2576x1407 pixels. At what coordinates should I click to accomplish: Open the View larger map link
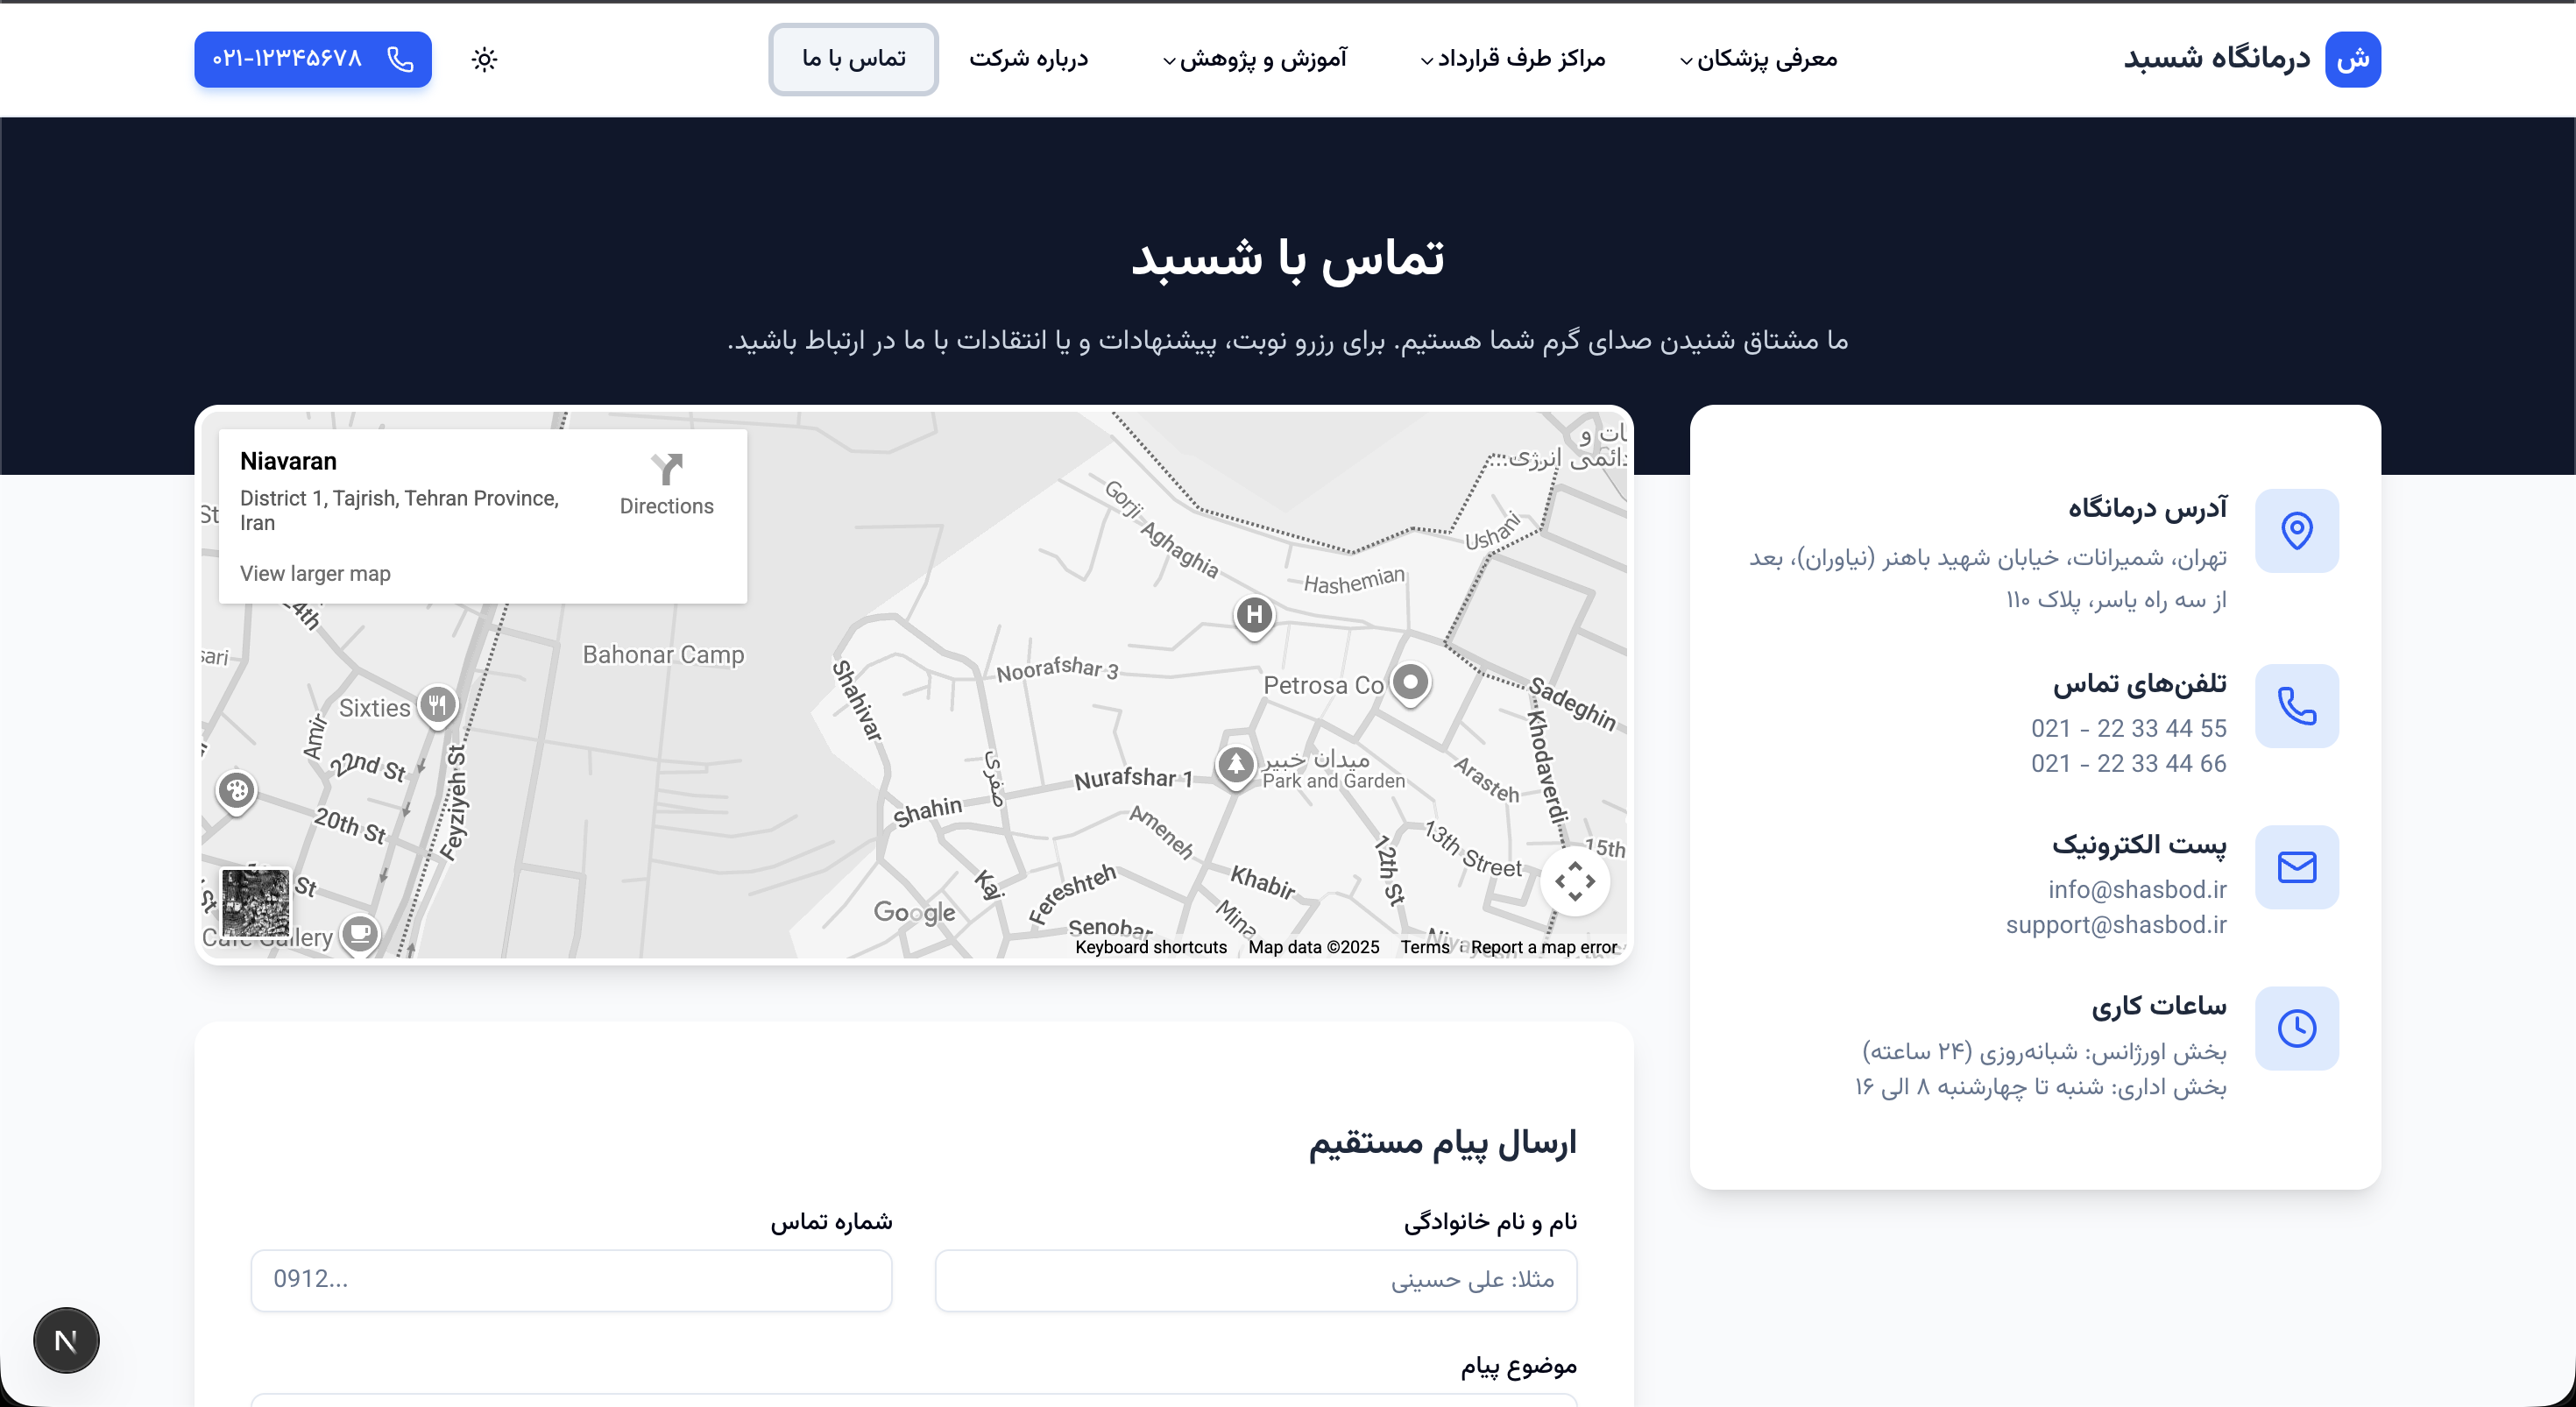pyautogui.click(x=315, y=573)
